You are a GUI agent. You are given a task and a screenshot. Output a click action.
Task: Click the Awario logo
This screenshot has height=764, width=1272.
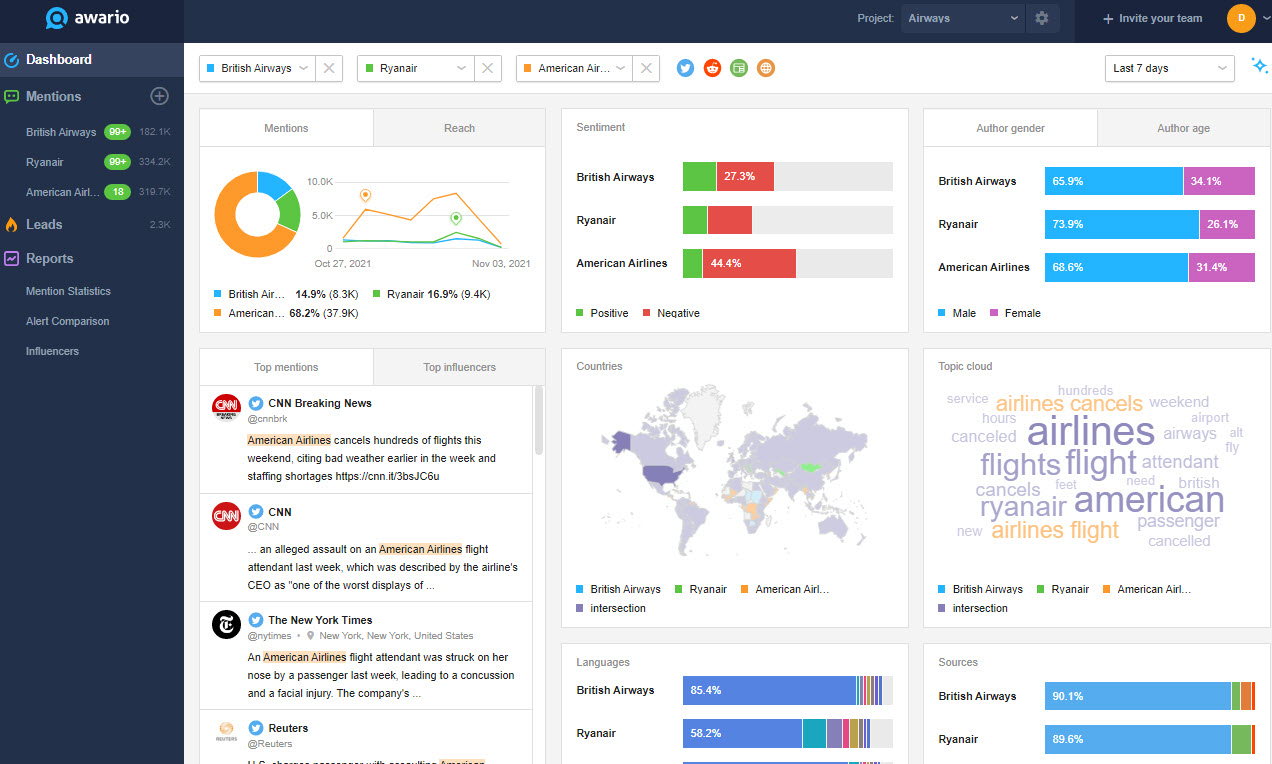(x=87, y=18)
